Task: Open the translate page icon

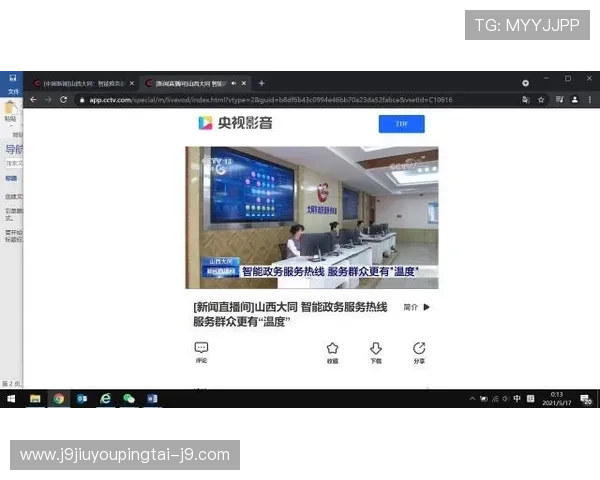Action: click(x=526, y=100)
